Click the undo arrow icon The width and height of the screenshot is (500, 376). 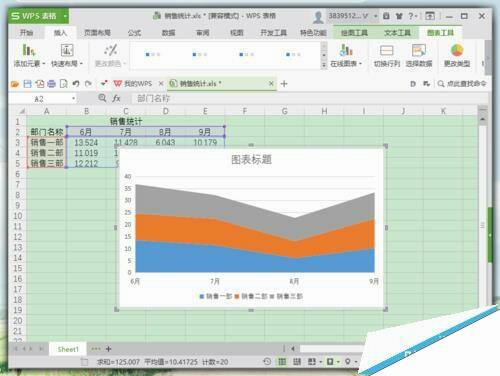pyautogui.click(x=76, y=84)
